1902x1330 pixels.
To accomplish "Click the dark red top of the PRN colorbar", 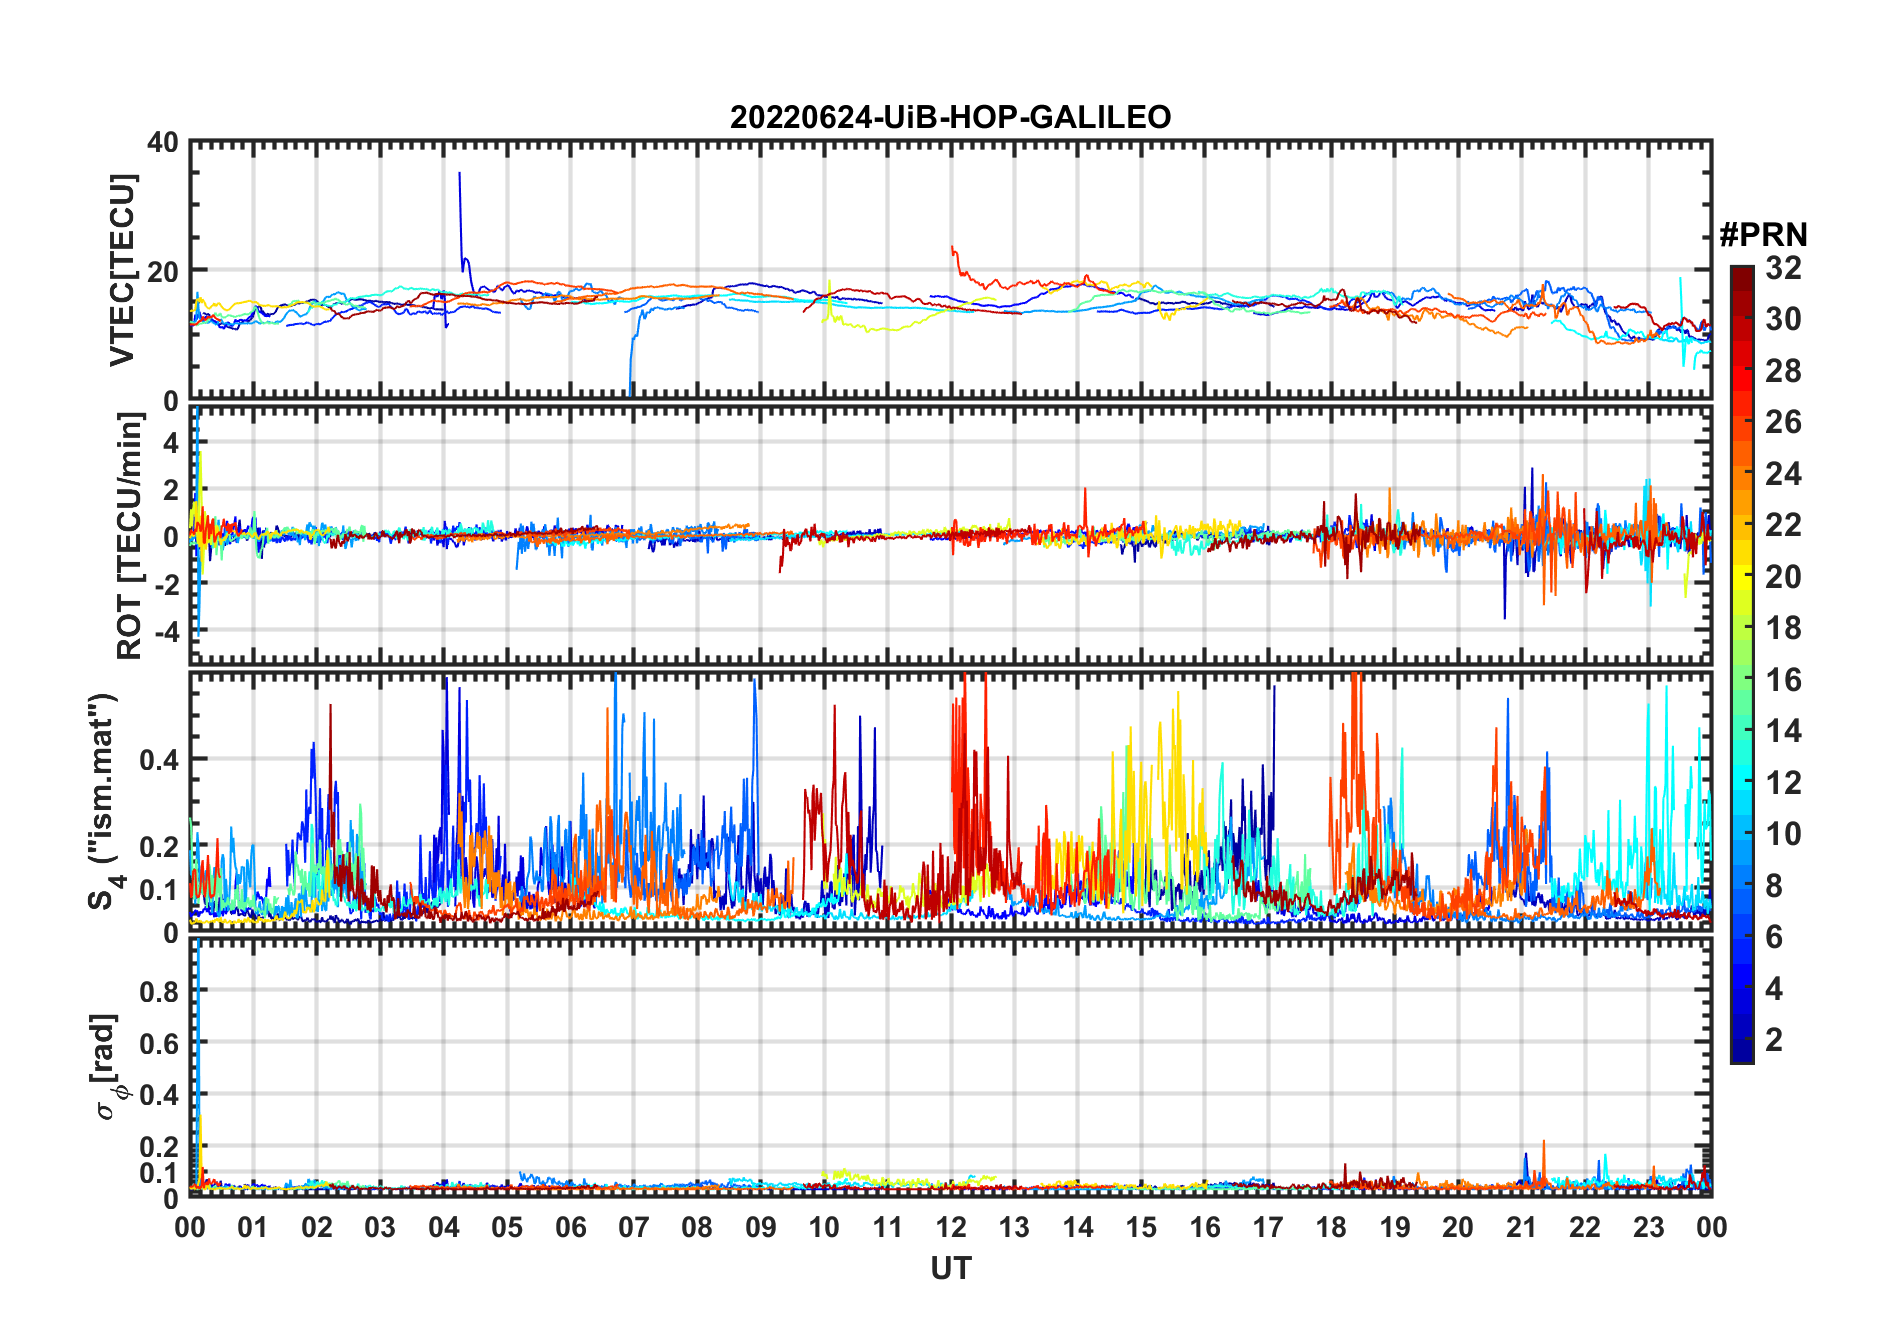I will [x=1741, y=274].
